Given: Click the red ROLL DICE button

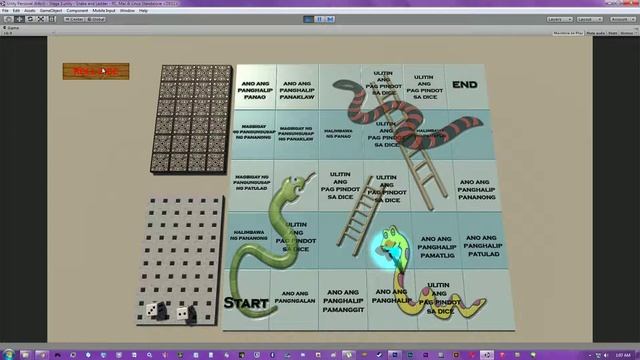Looking at the screenshot, I should coord(96,71).
